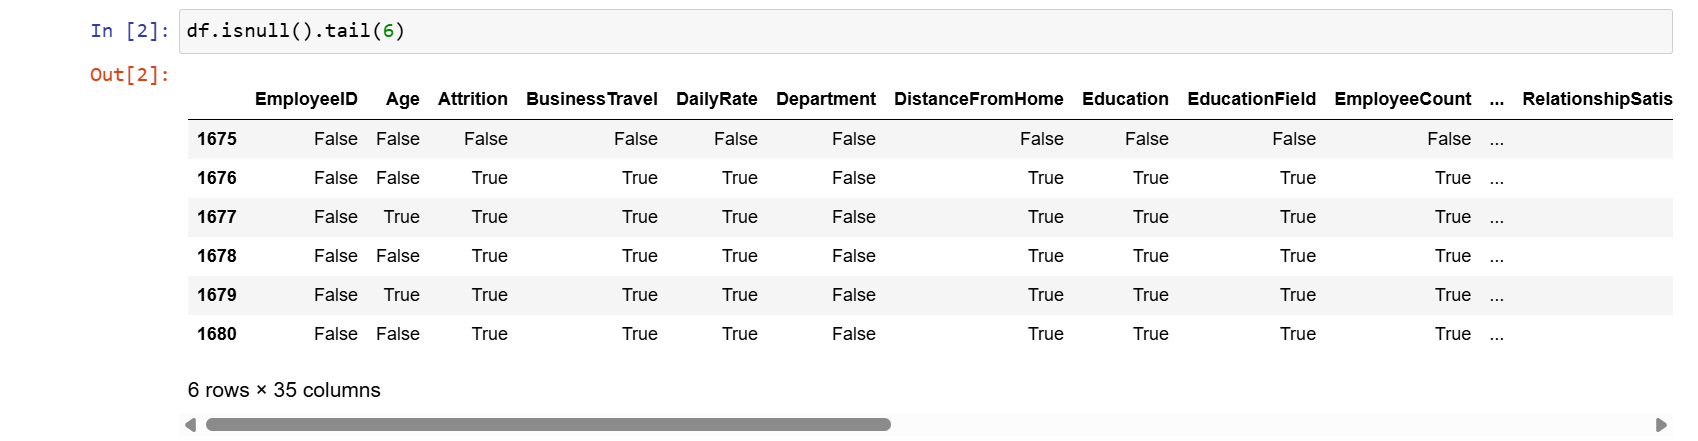Click the Age value in row 1677
The height and width of the screenshot is (441, 1698).
pos(401,217)
